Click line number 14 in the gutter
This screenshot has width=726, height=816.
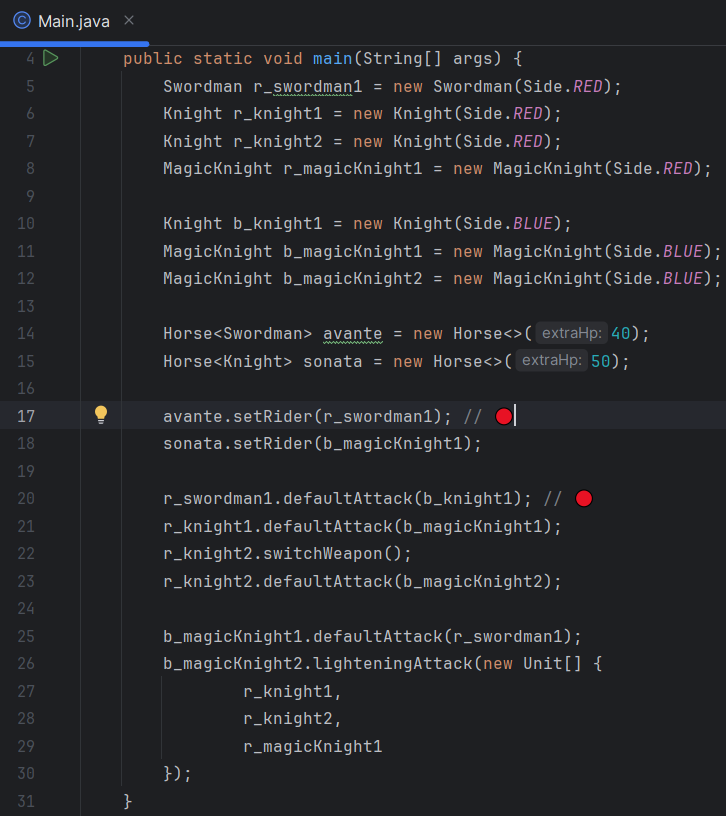coord(26,334)
